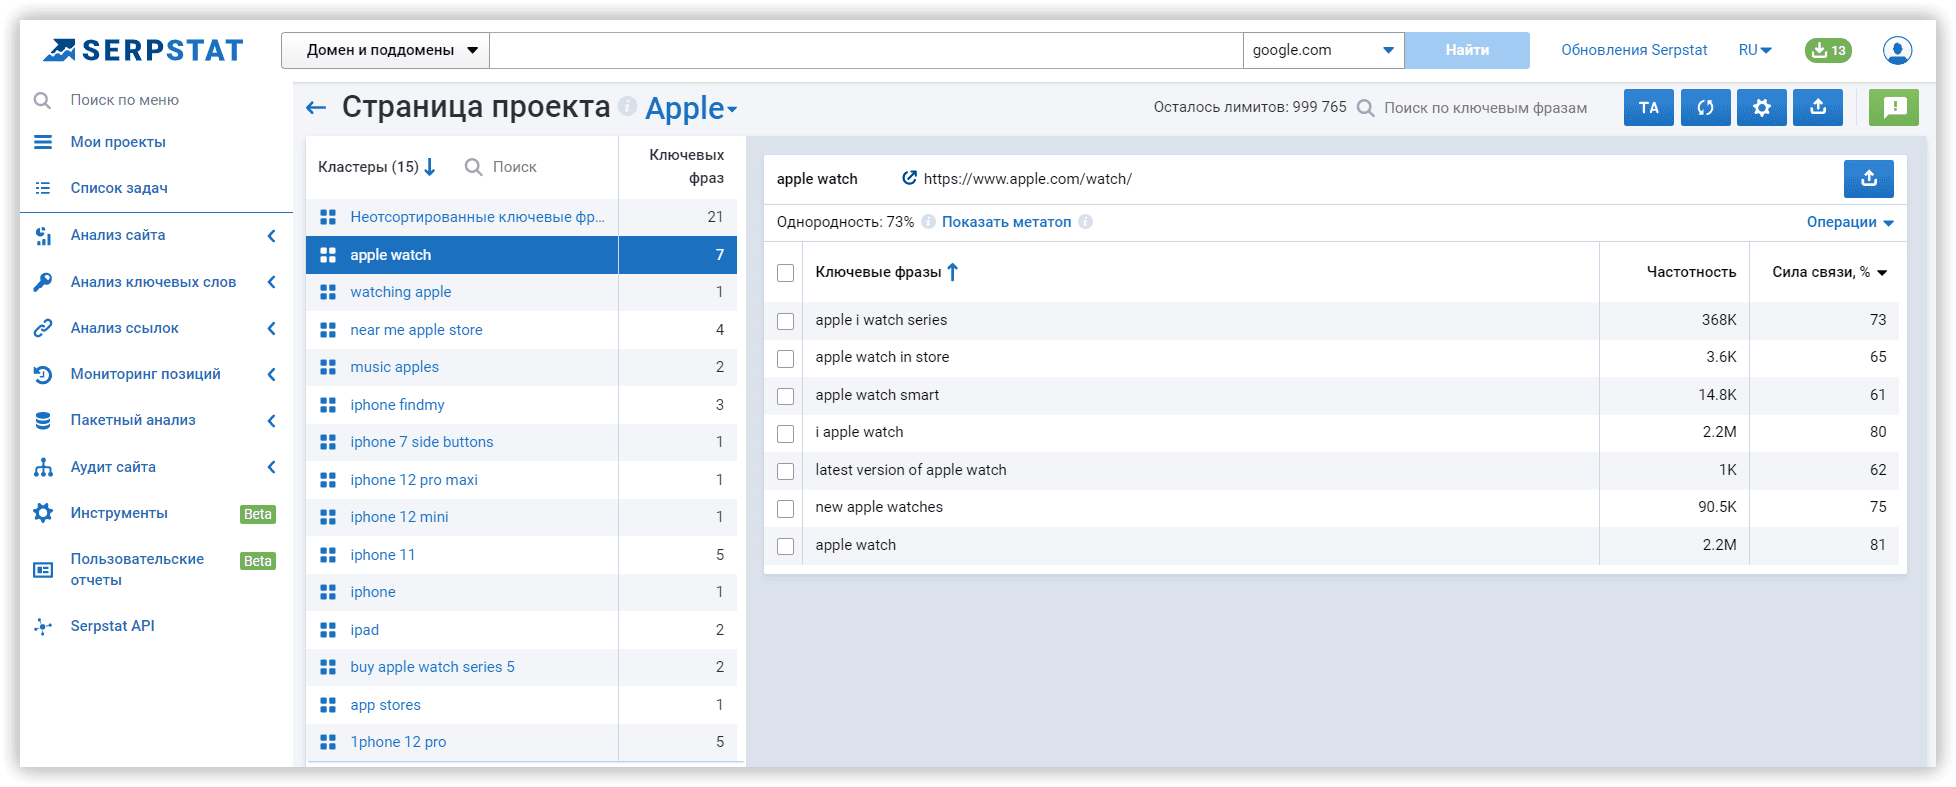Open the Сила связи, % sort dropdown

pyautogui.click(x=1882, y=272)
